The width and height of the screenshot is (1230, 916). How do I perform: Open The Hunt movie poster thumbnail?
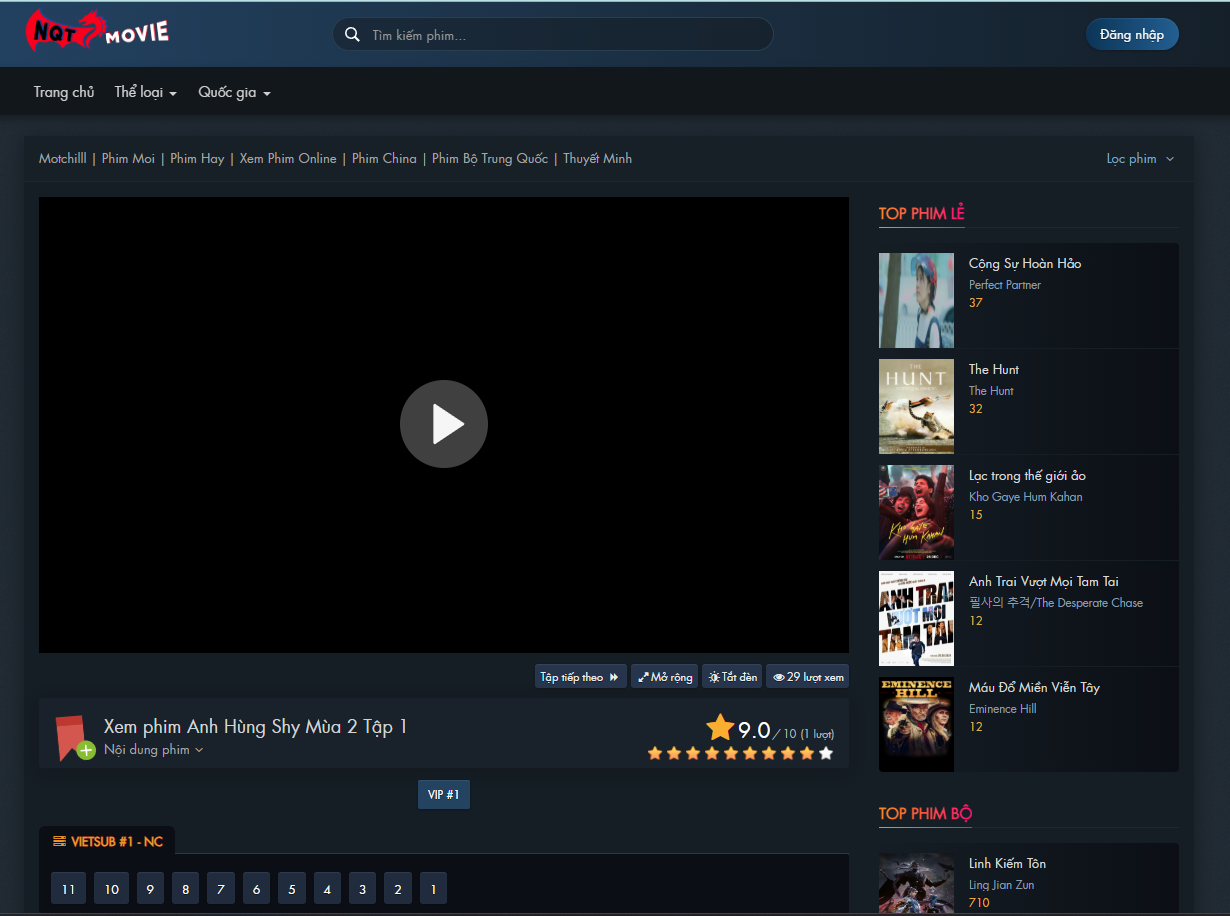click(916, 407)
